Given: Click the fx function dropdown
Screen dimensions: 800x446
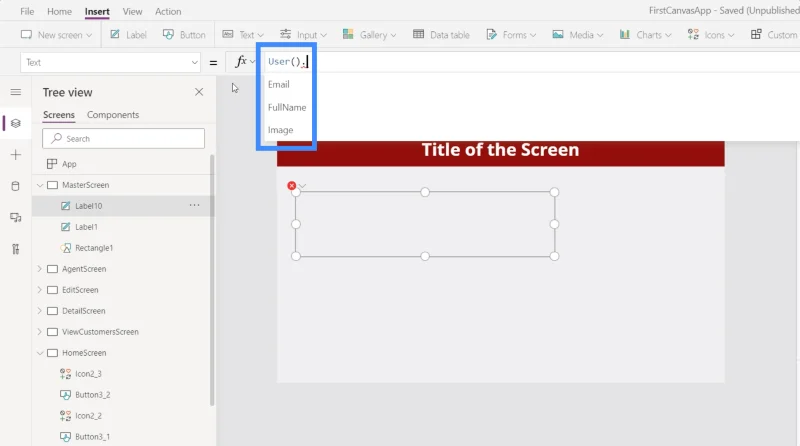Looking at the screenshot, I should [245, 62].
